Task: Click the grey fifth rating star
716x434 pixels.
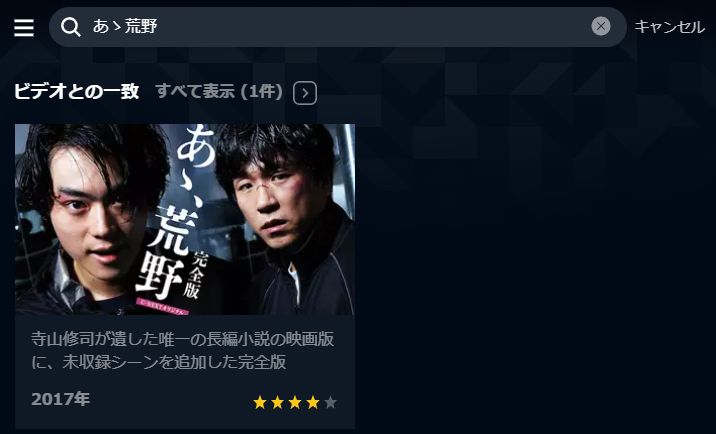Action: [x=330, y=402]
